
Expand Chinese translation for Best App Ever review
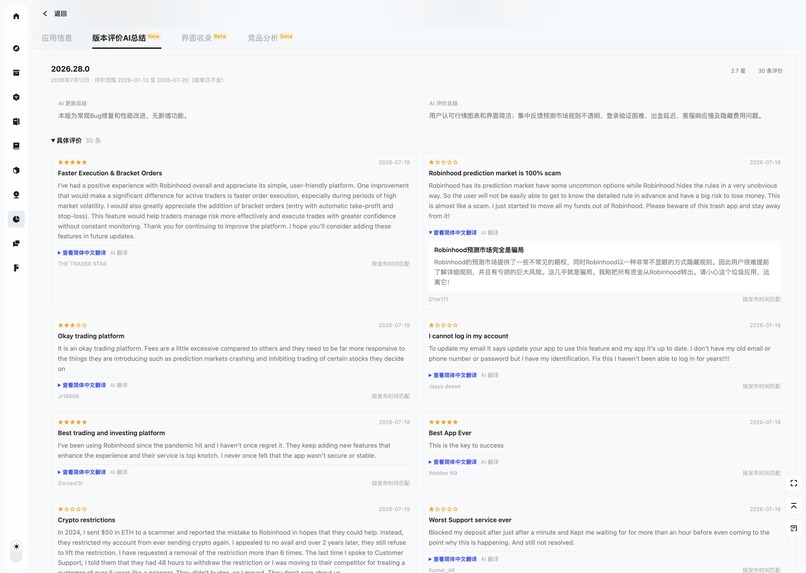(453, 462)
